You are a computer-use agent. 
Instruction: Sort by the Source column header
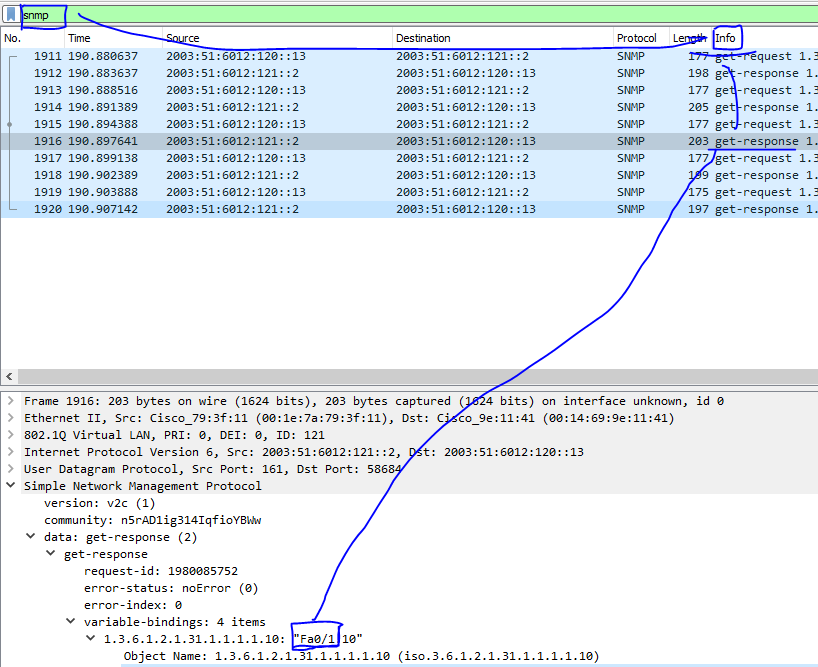pos(277,38)
